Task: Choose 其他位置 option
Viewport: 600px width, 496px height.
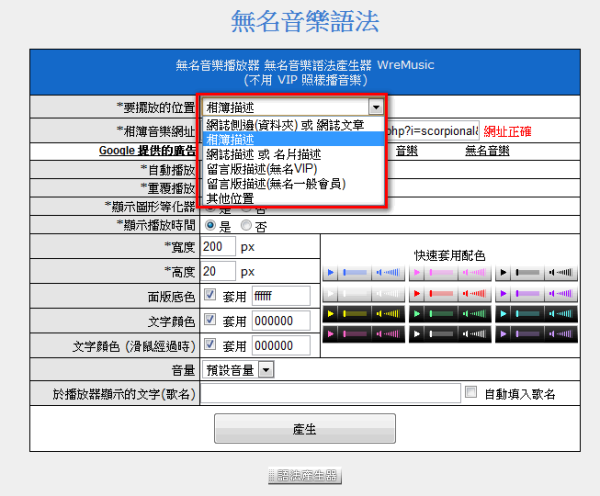Action: [x=293, y=198]
